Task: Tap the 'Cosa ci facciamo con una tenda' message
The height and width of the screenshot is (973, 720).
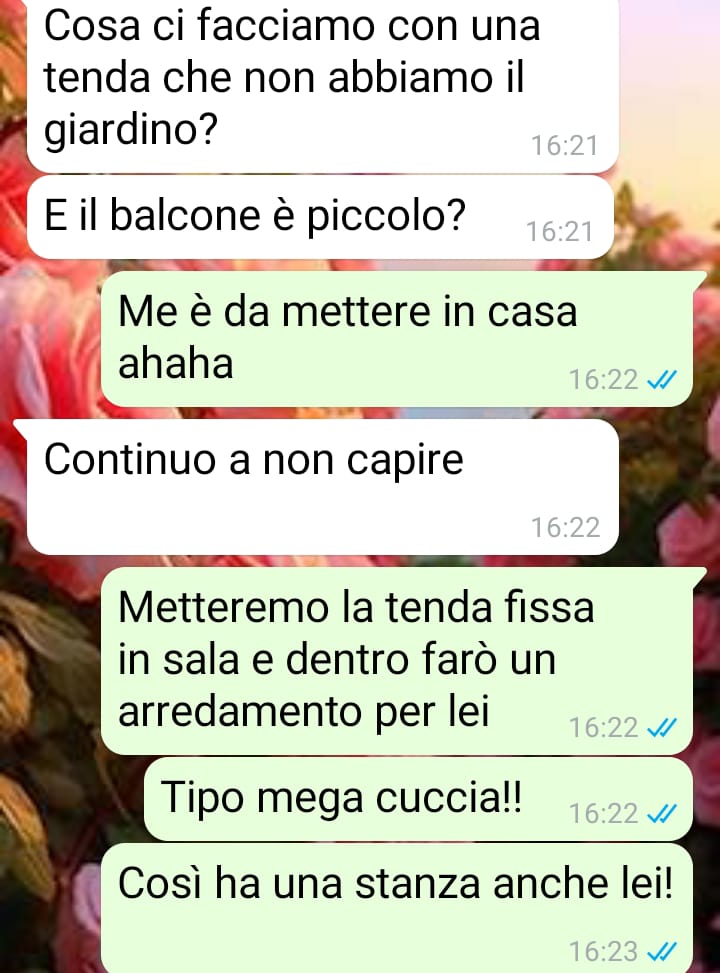Action: (x=323, y=86)
